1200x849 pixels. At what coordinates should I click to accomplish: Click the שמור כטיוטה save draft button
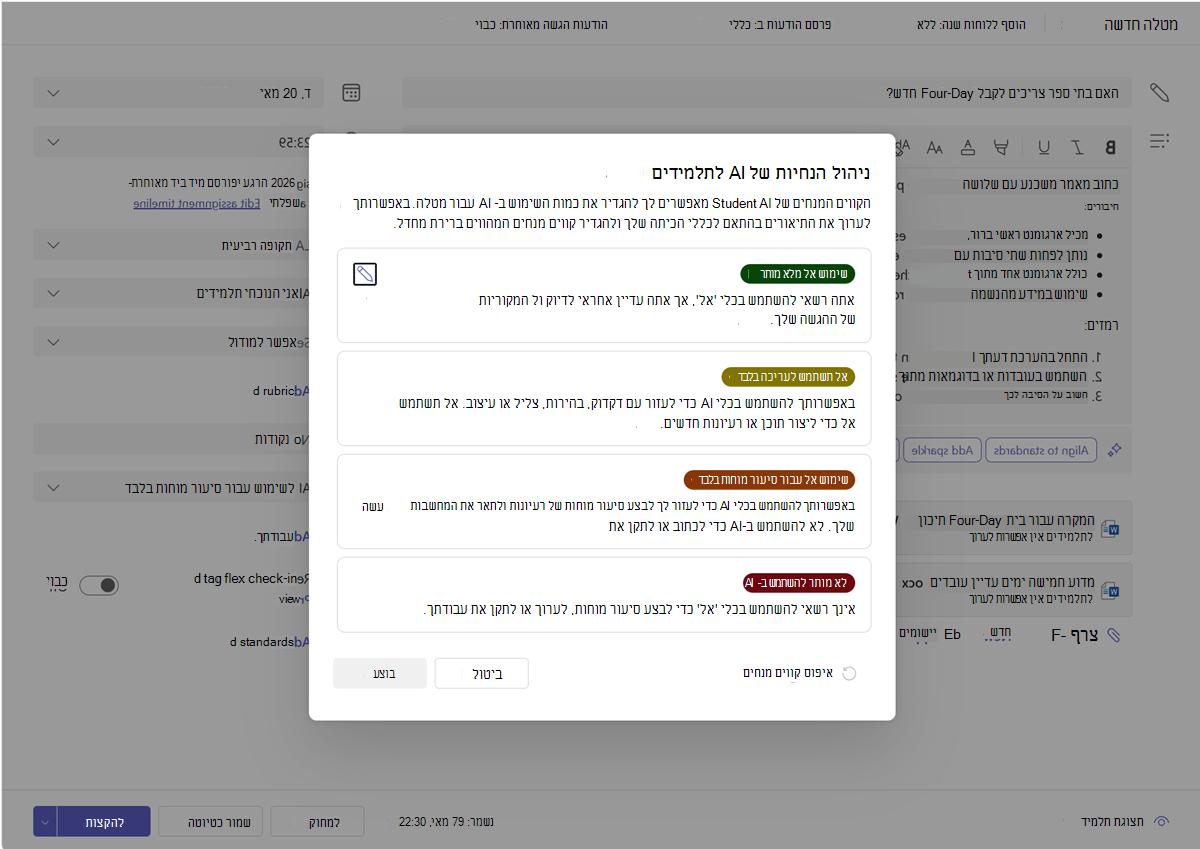click(x=211, y=822)
